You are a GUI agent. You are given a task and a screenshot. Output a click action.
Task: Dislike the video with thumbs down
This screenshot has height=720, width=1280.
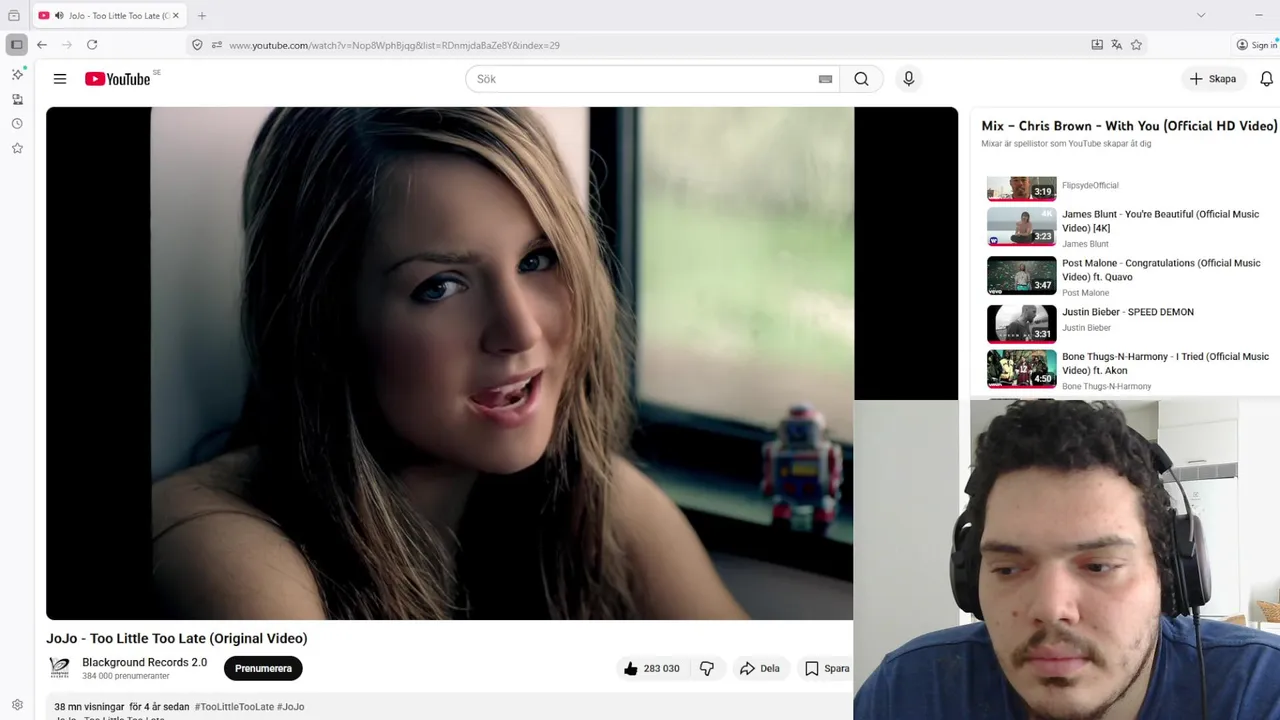click(707, 668)
